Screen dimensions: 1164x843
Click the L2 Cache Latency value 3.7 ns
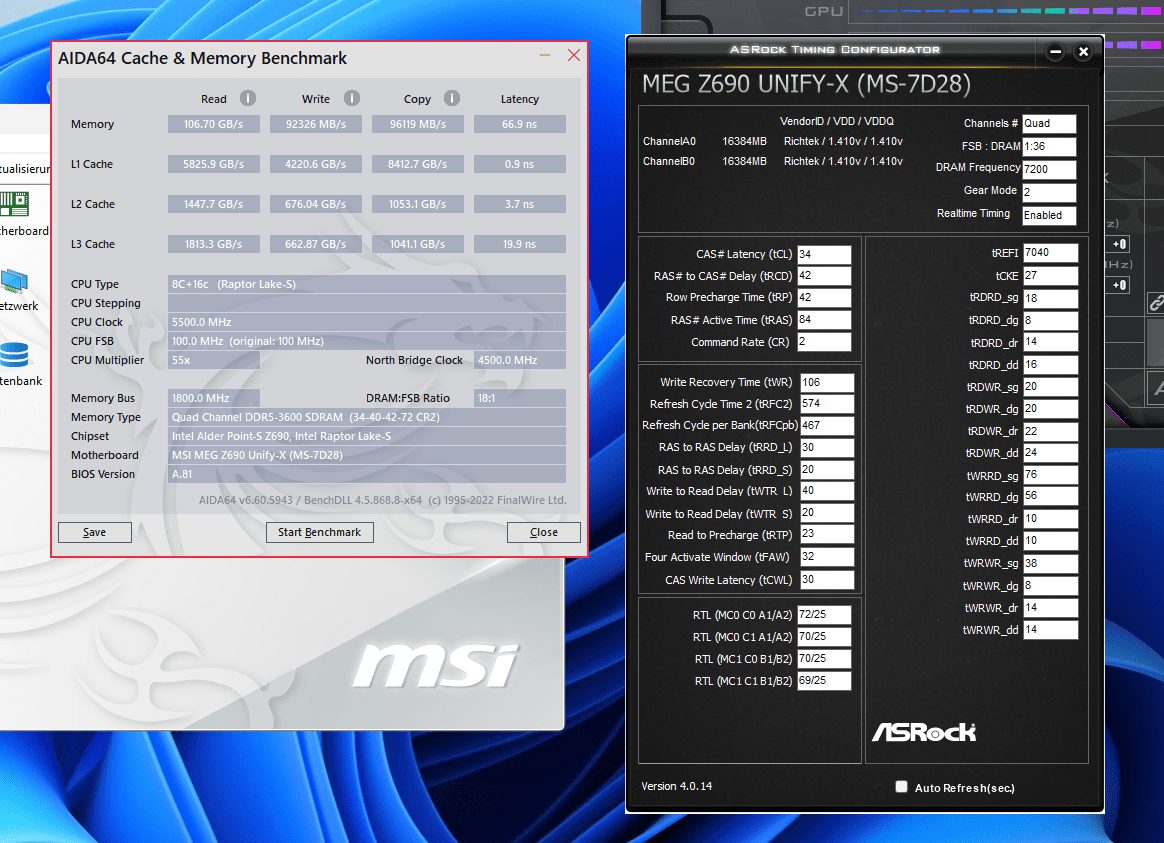pyautogui.click(x=520, y=204)
